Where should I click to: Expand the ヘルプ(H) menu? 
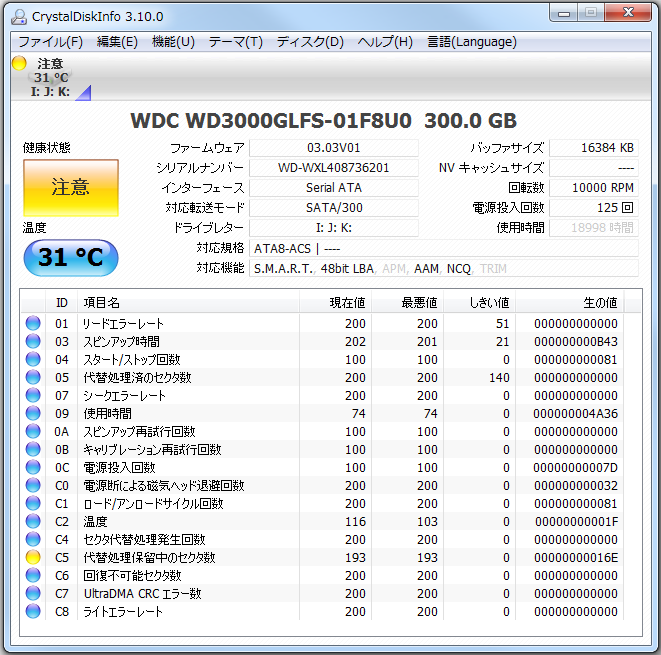click(x=385, y=42)
